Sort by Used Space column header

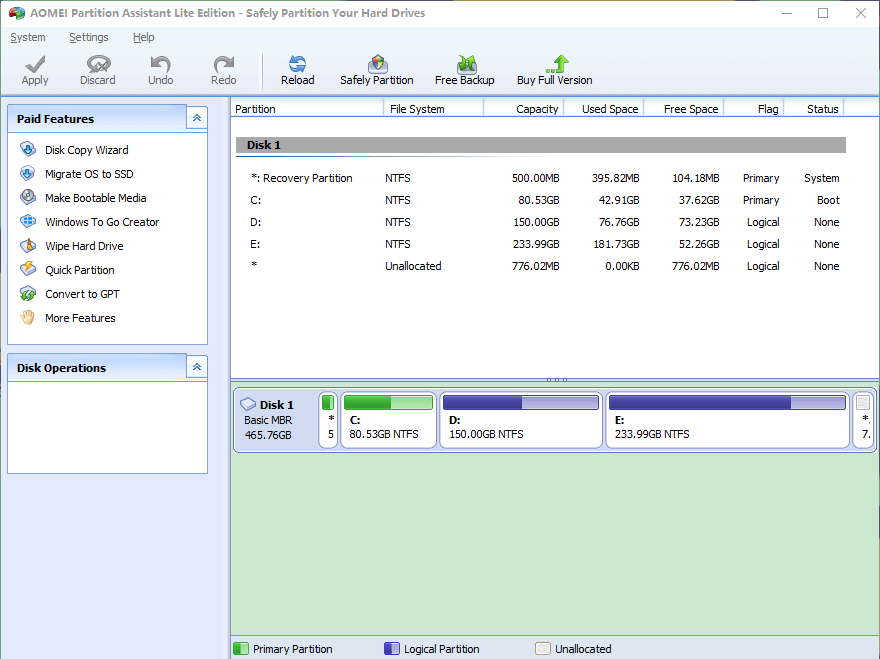tap(604, 109)
